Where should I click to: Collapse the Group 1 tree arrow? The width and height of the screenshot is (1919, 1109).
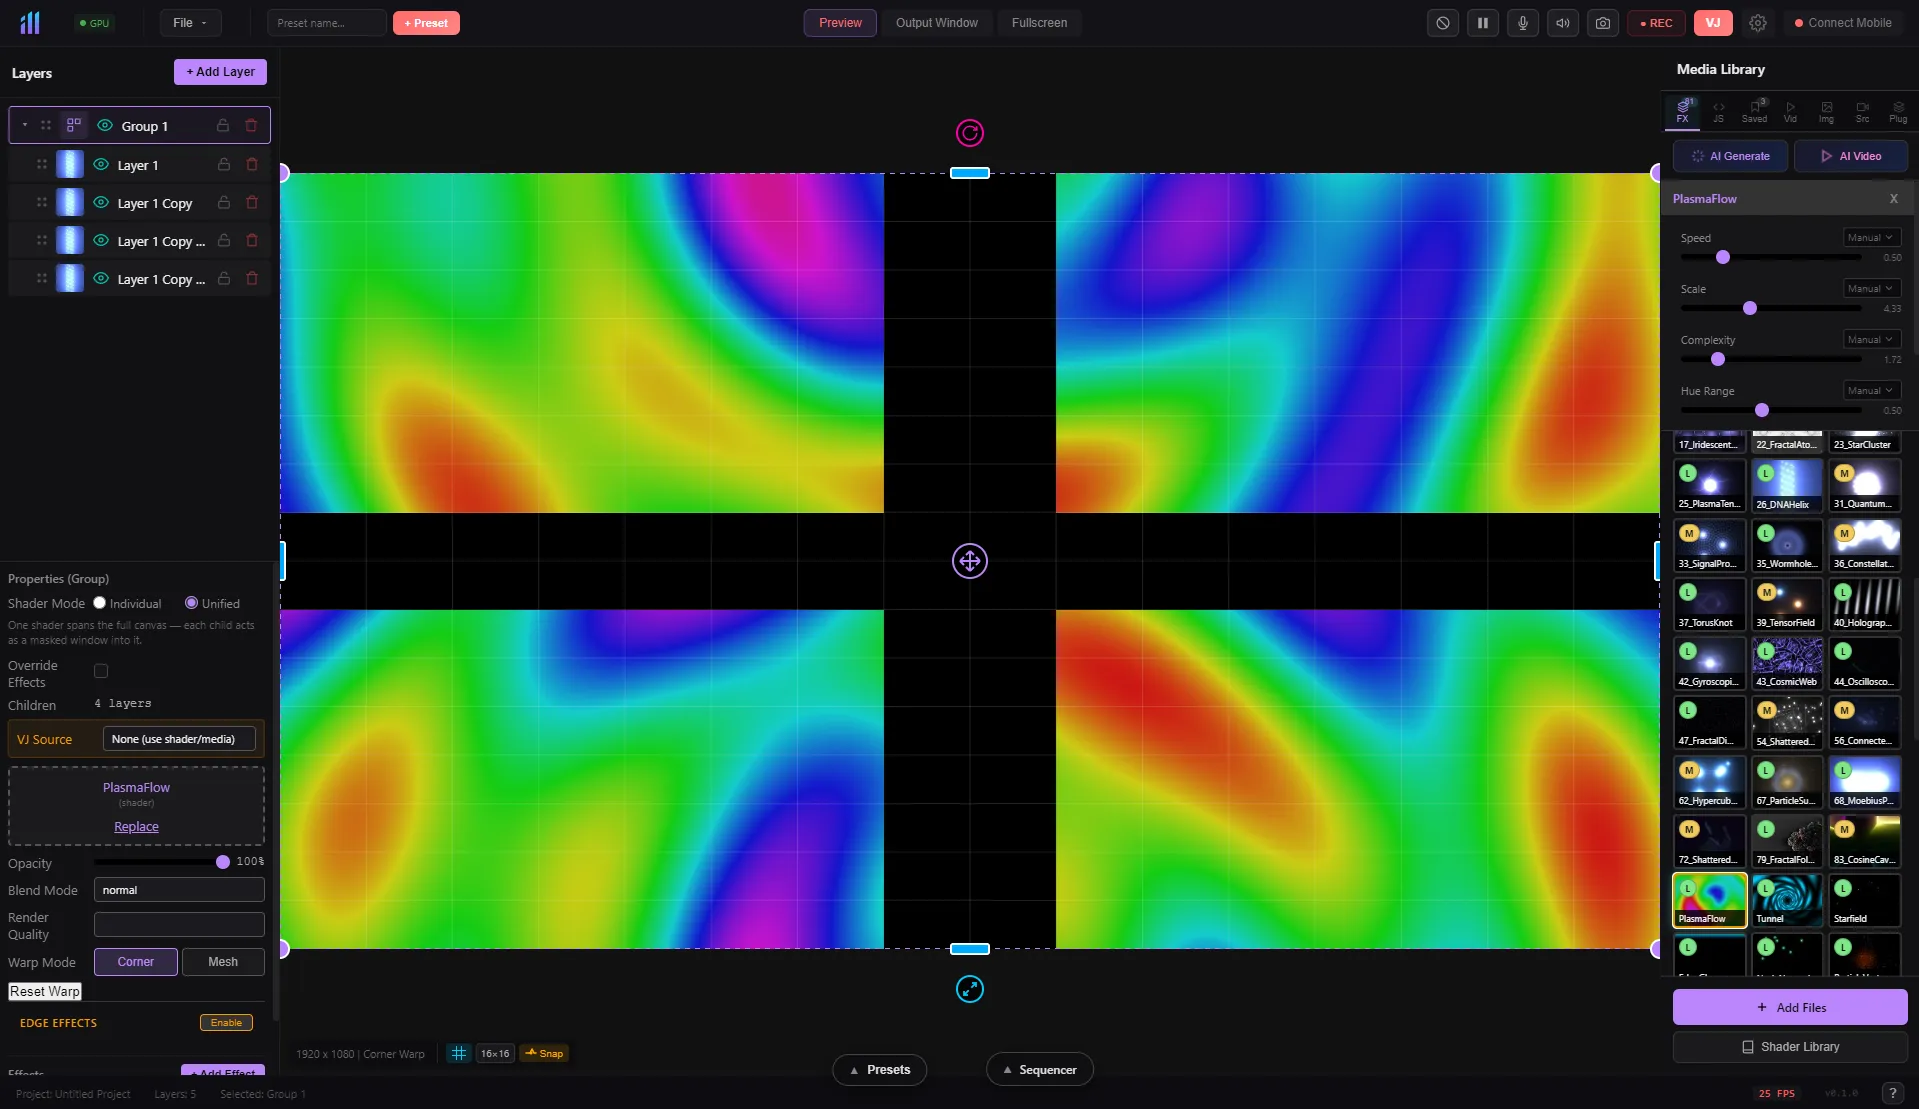coord(25,126)
